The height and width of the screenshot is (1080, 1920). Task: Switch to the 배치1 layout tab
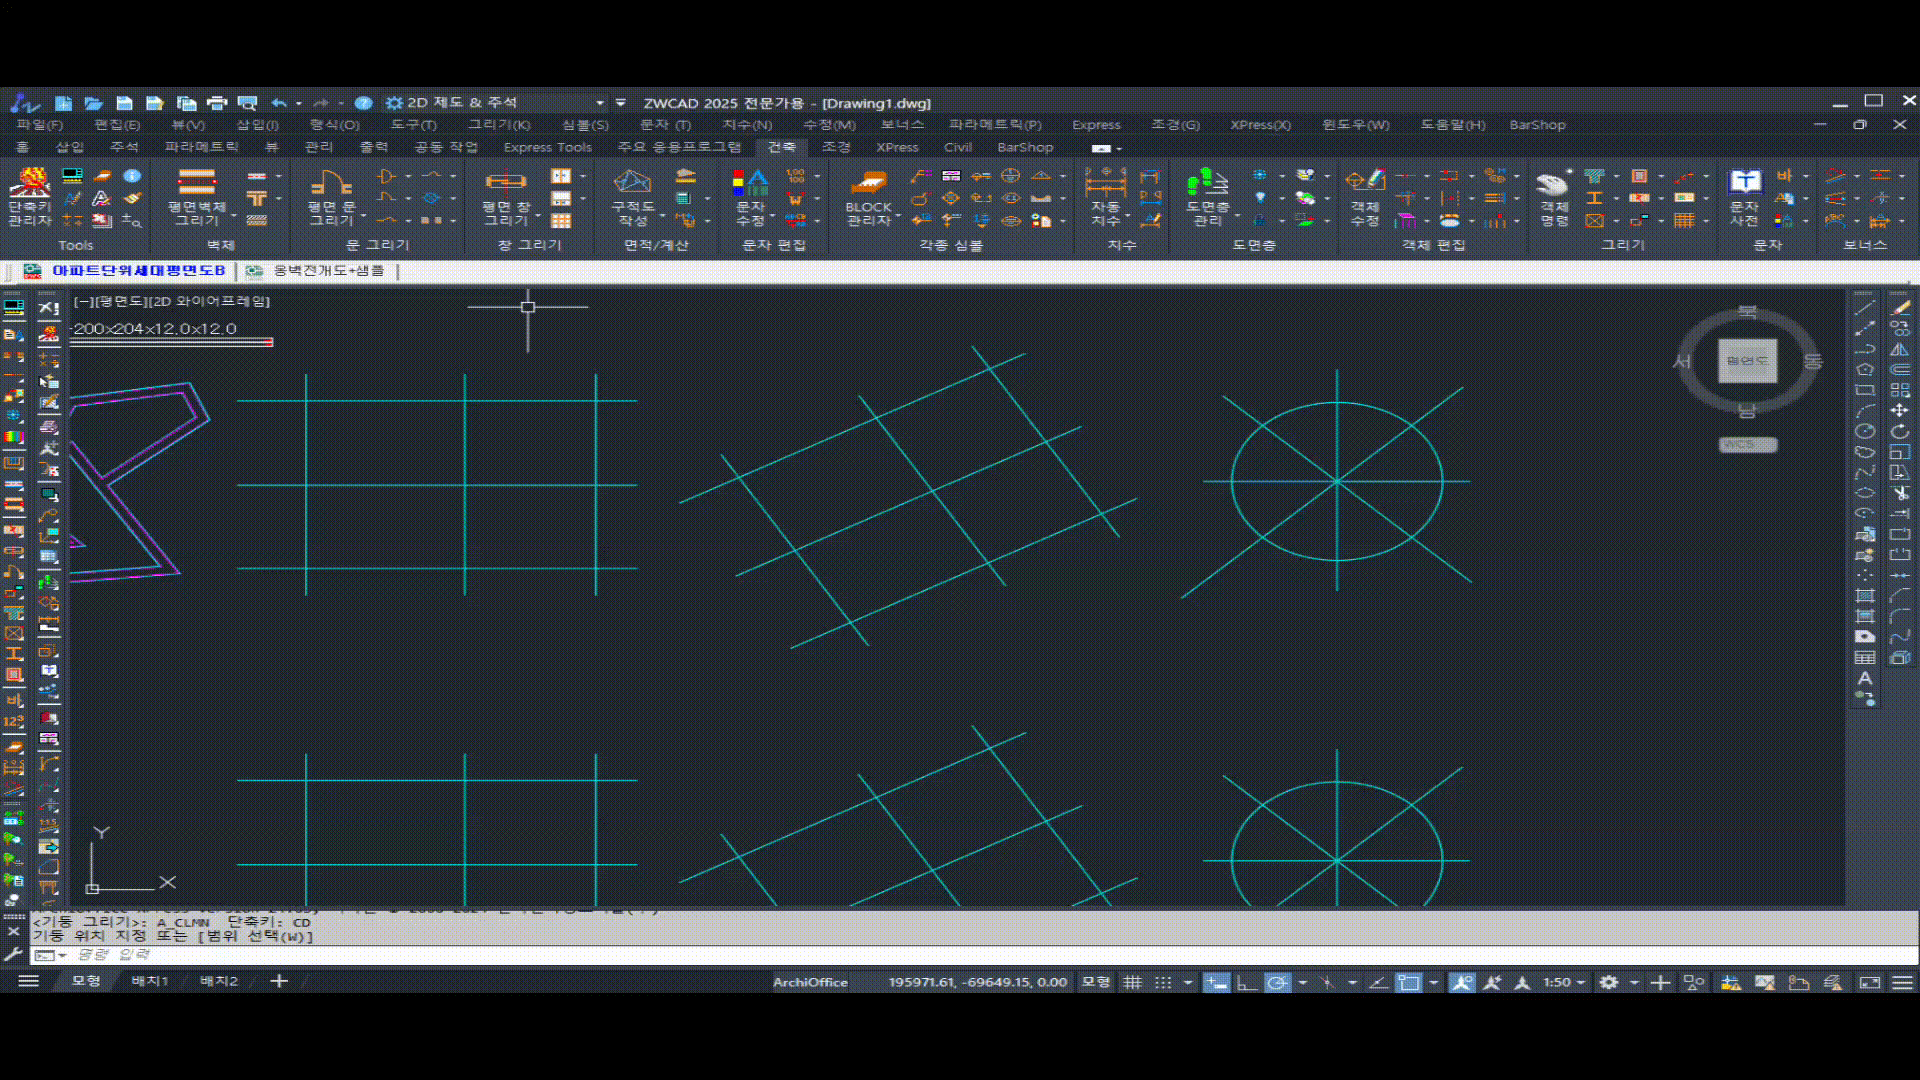150,981
